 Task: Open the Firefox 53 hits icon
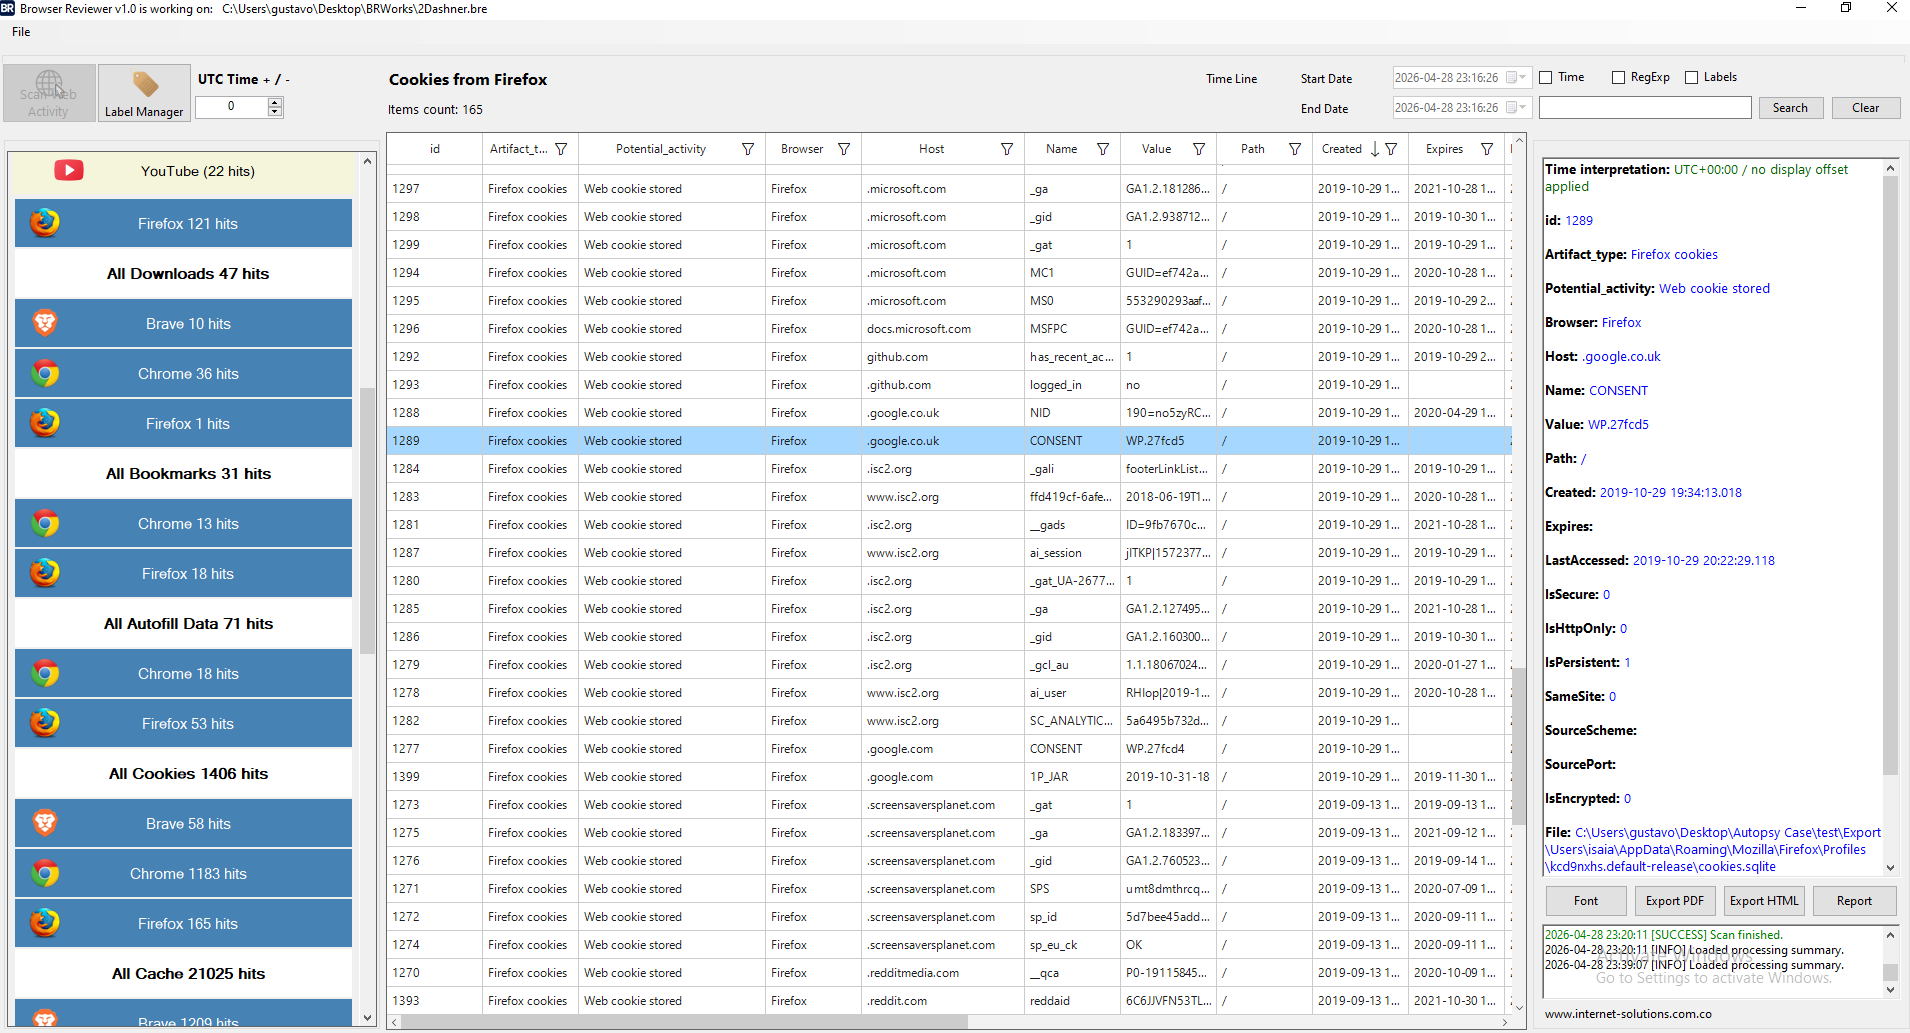click(x=44, y=723)
